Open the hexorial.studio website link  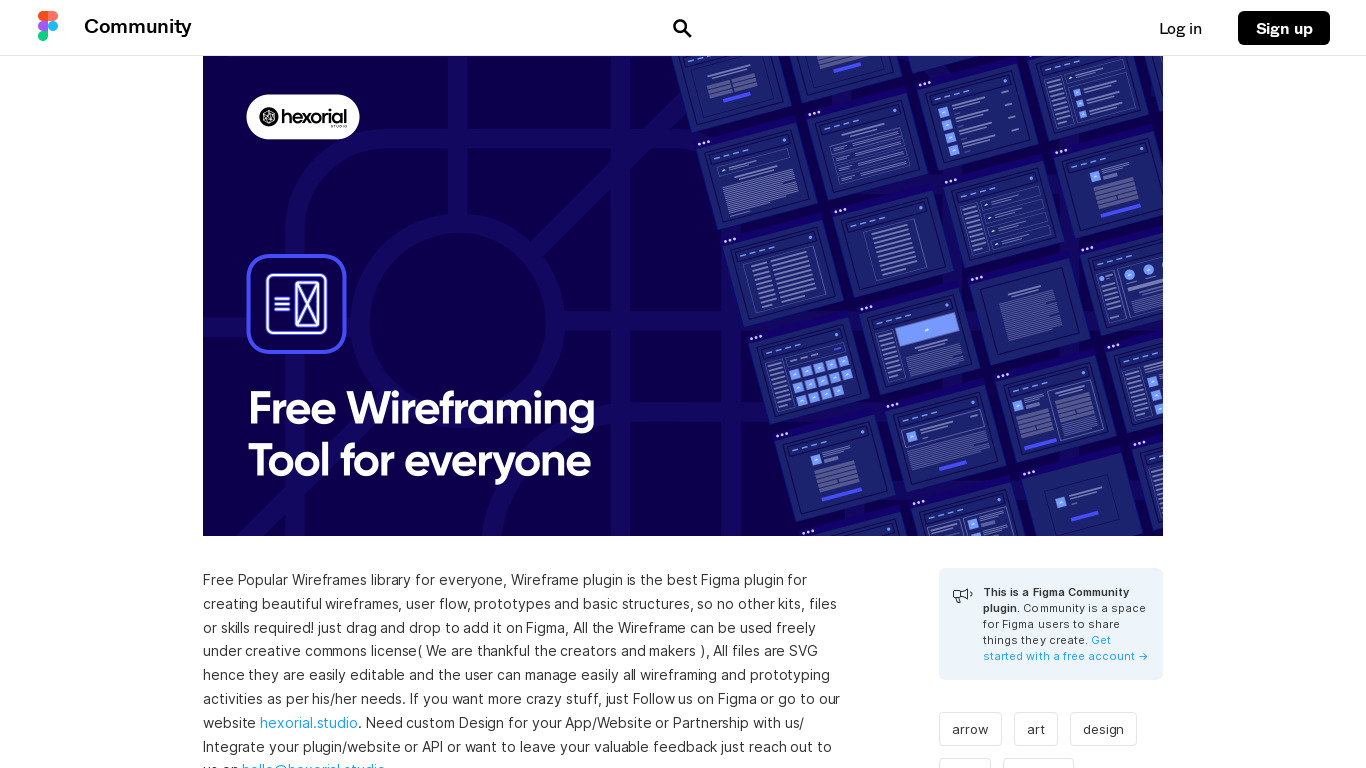[x=309, y=722]
